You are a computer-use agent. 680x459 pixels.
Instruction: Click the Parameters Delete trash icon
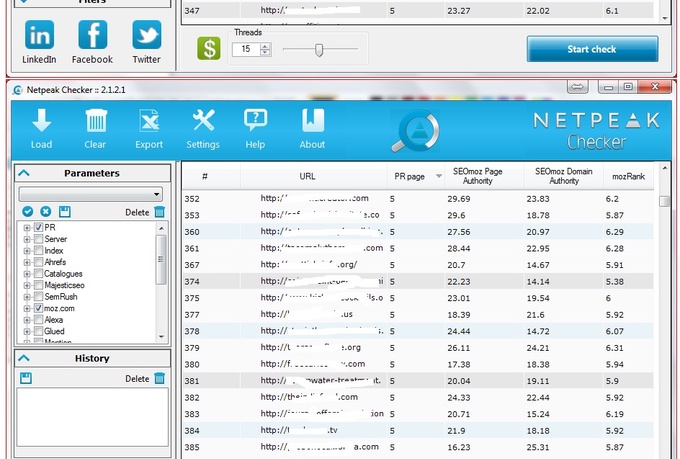coord(160,212)
